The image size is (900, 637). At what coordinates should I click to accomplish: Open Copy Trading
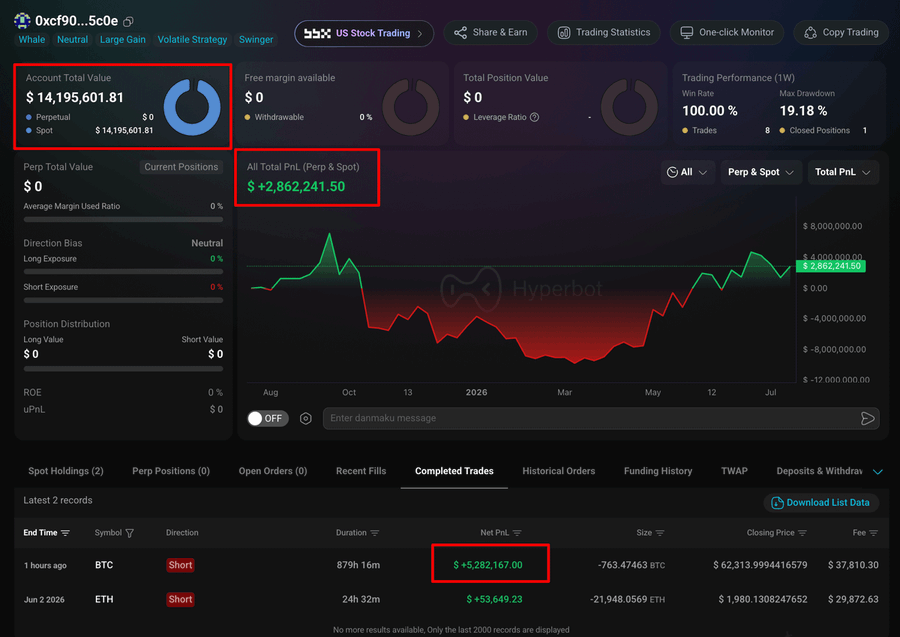coord(841,33)
